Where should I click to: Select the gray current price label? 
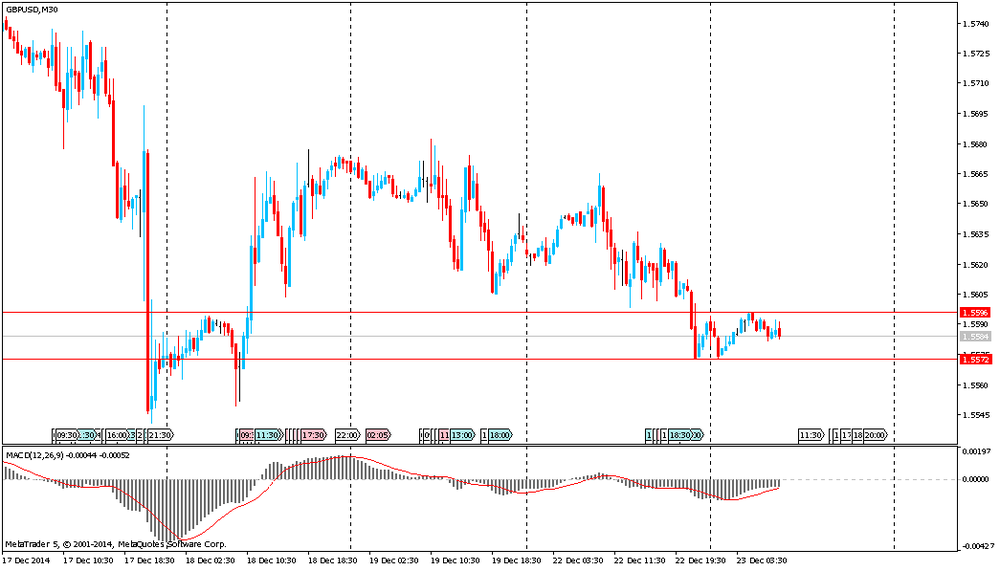(x=974, y=337)
